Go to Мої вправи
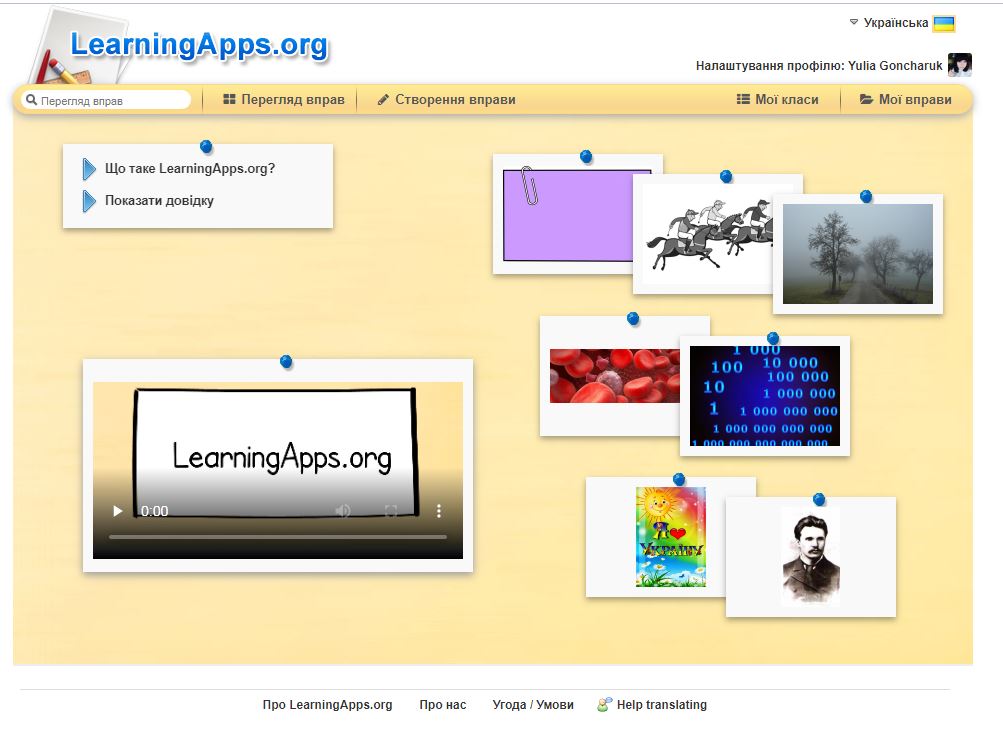This screenshot has height=738, width=1003. (906, 100)
